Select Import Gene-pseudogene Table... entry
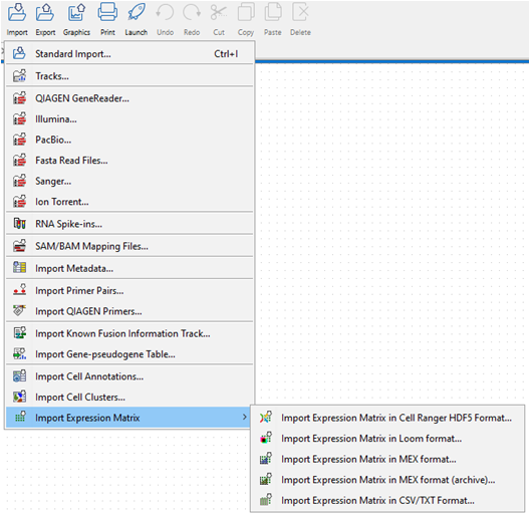 [130, 354]
